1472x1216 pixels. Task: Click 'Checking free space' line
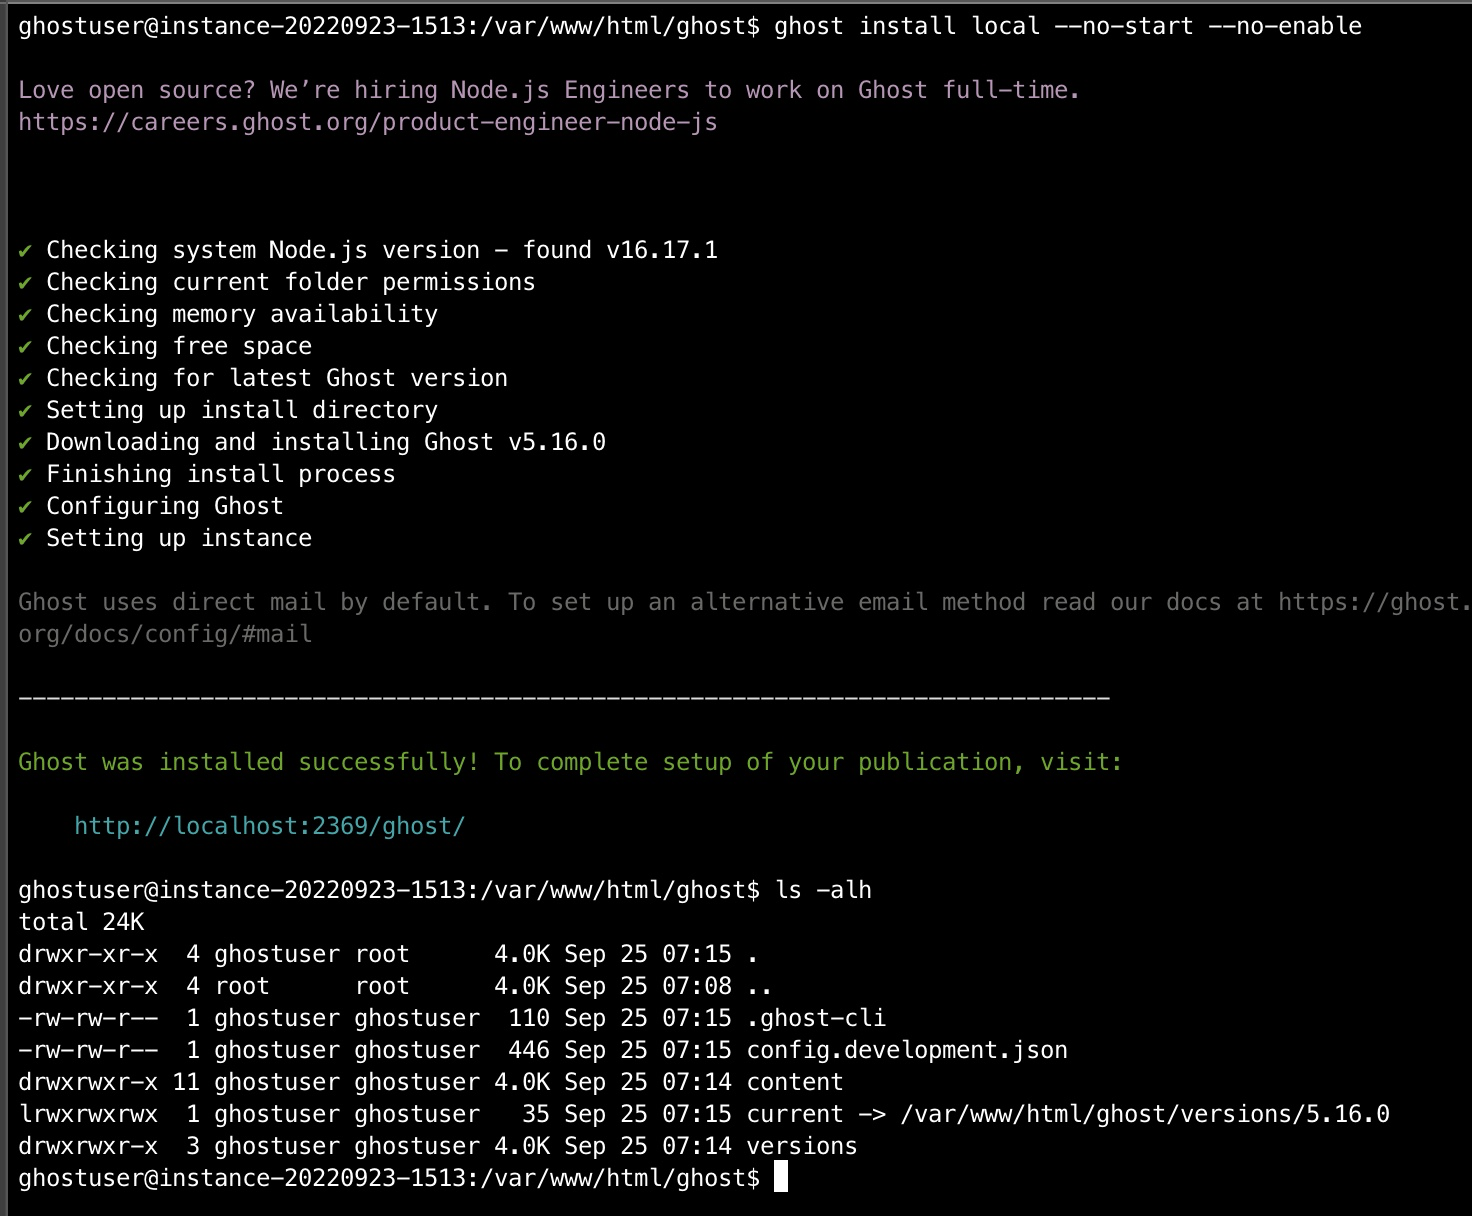coord(179,346)
